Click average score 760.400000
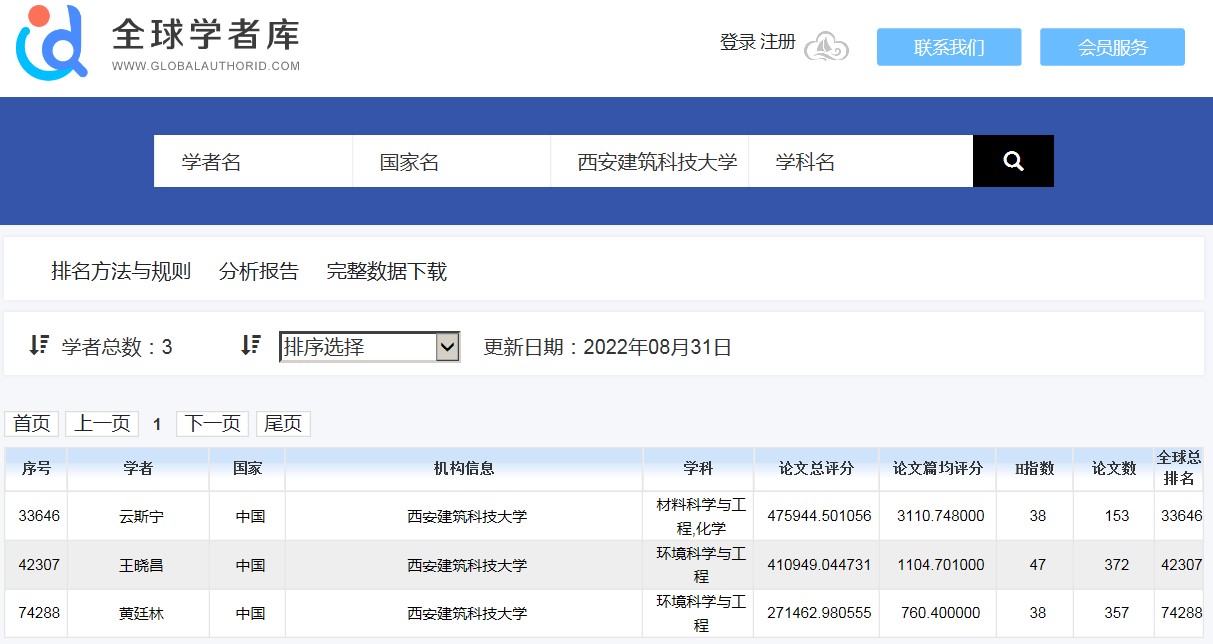This screenshot has width=1213, height=644. [941, 613]
